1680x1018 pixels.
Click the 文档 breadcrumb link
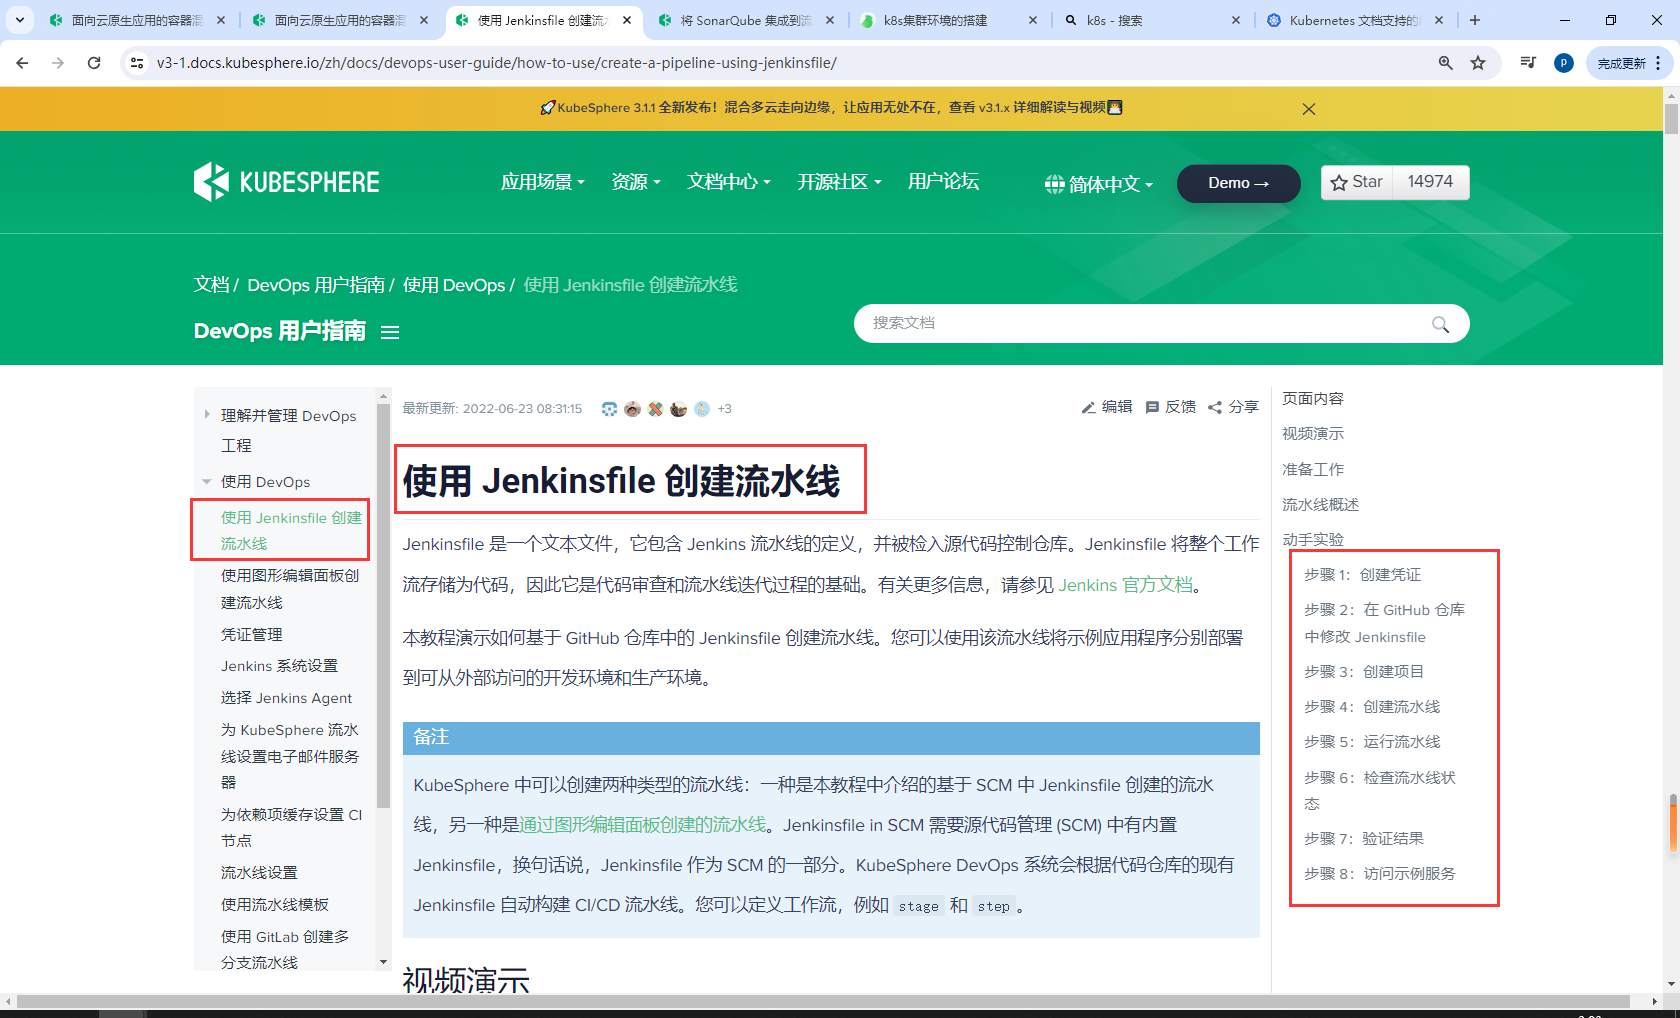[x=211, y=285]
